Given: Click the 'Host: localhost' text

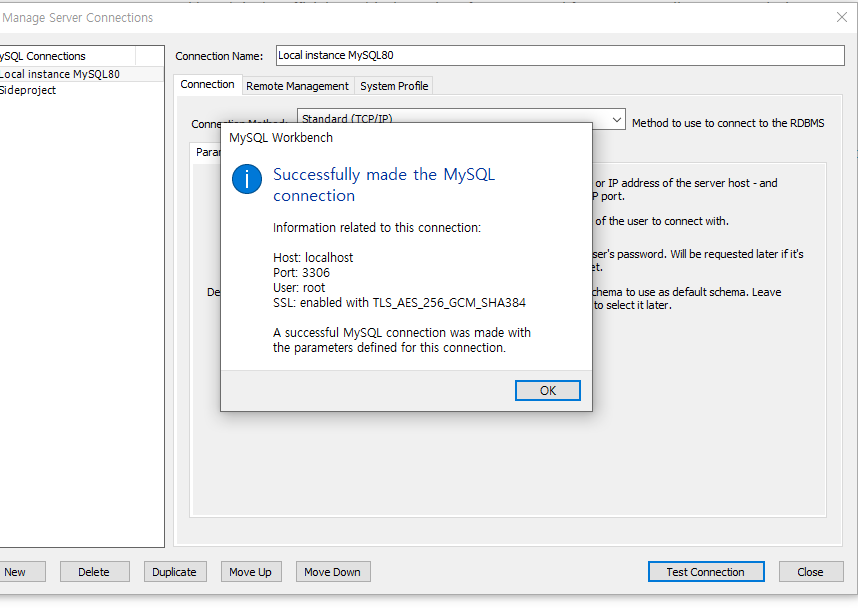Looking at the screenshot, I should click(313, 258).
